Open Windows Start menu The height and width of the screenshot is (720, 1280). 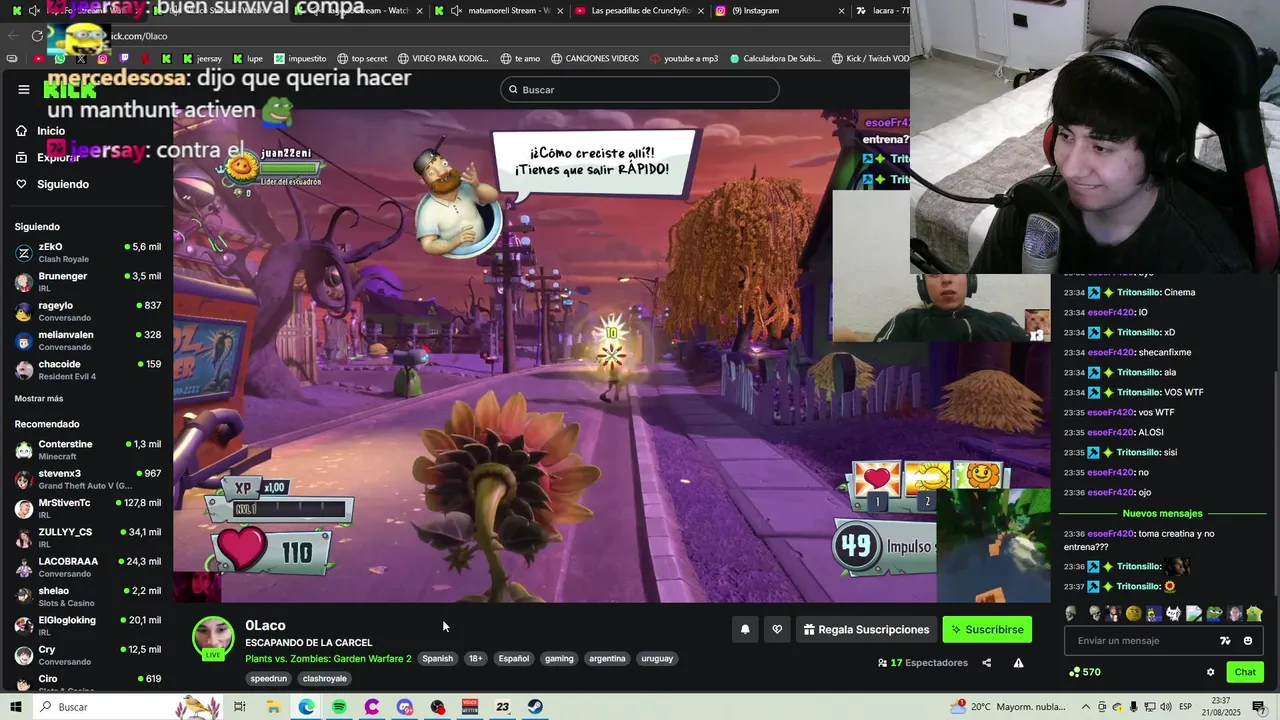click(16, 707)
